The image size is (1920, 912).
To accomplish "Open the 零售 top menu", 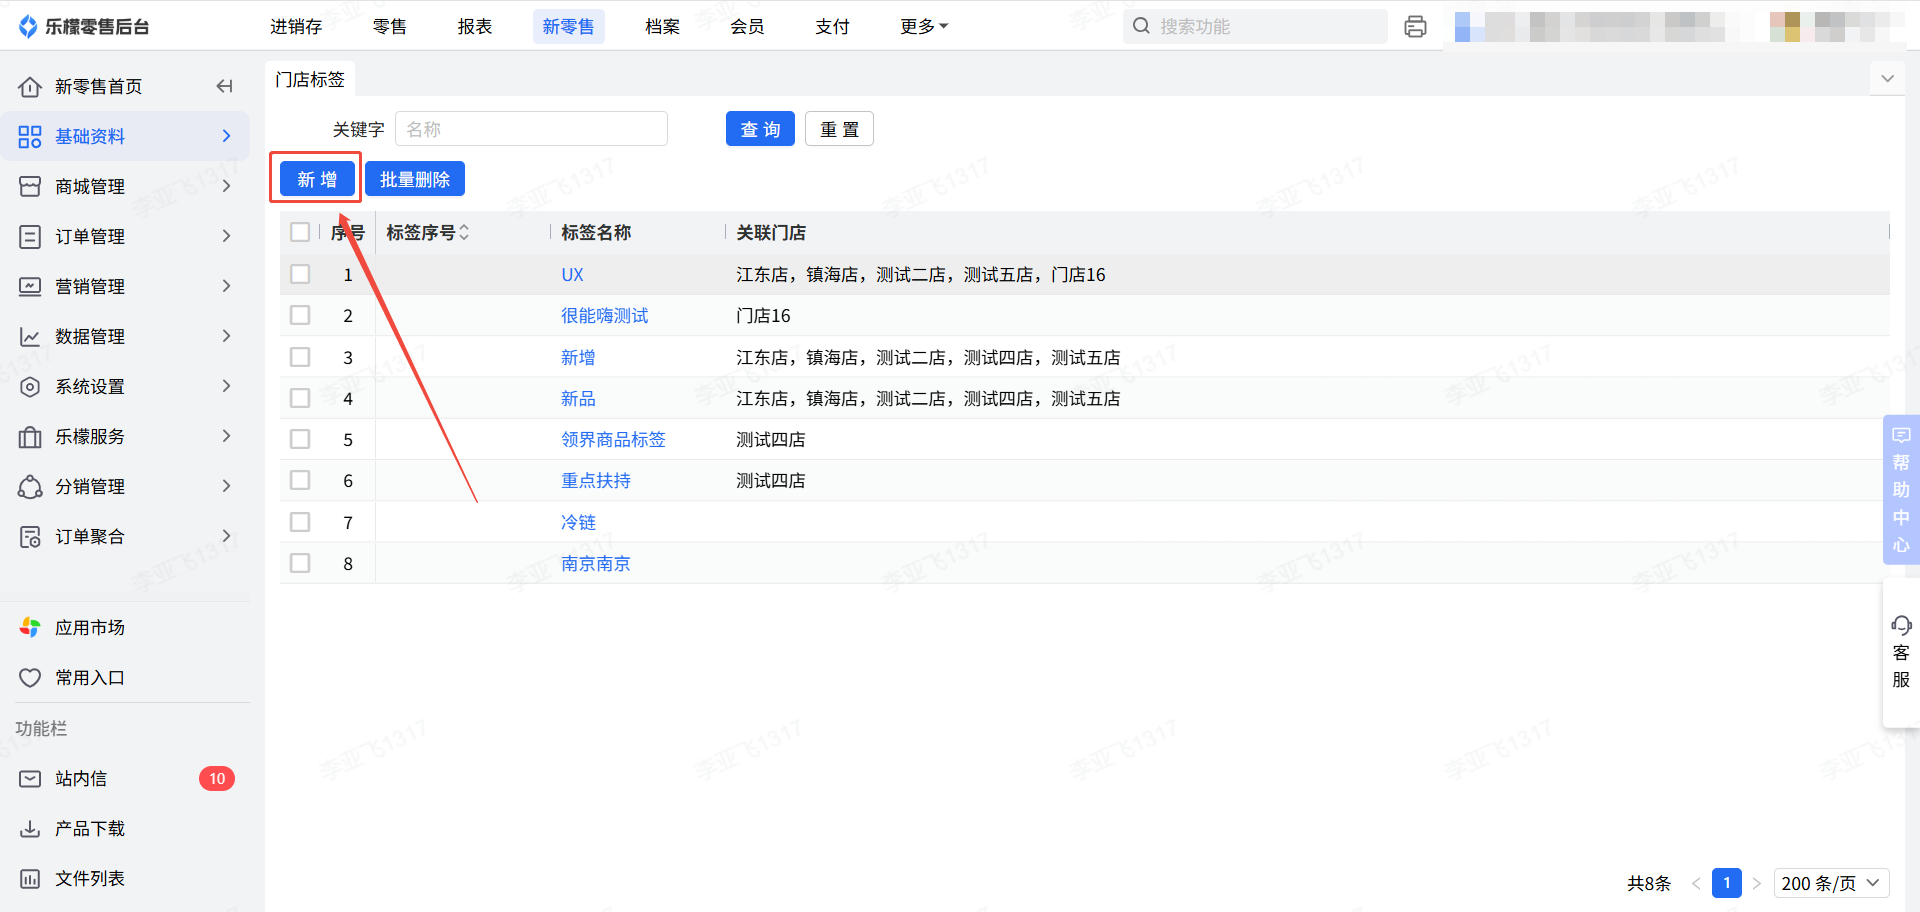I will pyautogui.click(x=390, y=26).
